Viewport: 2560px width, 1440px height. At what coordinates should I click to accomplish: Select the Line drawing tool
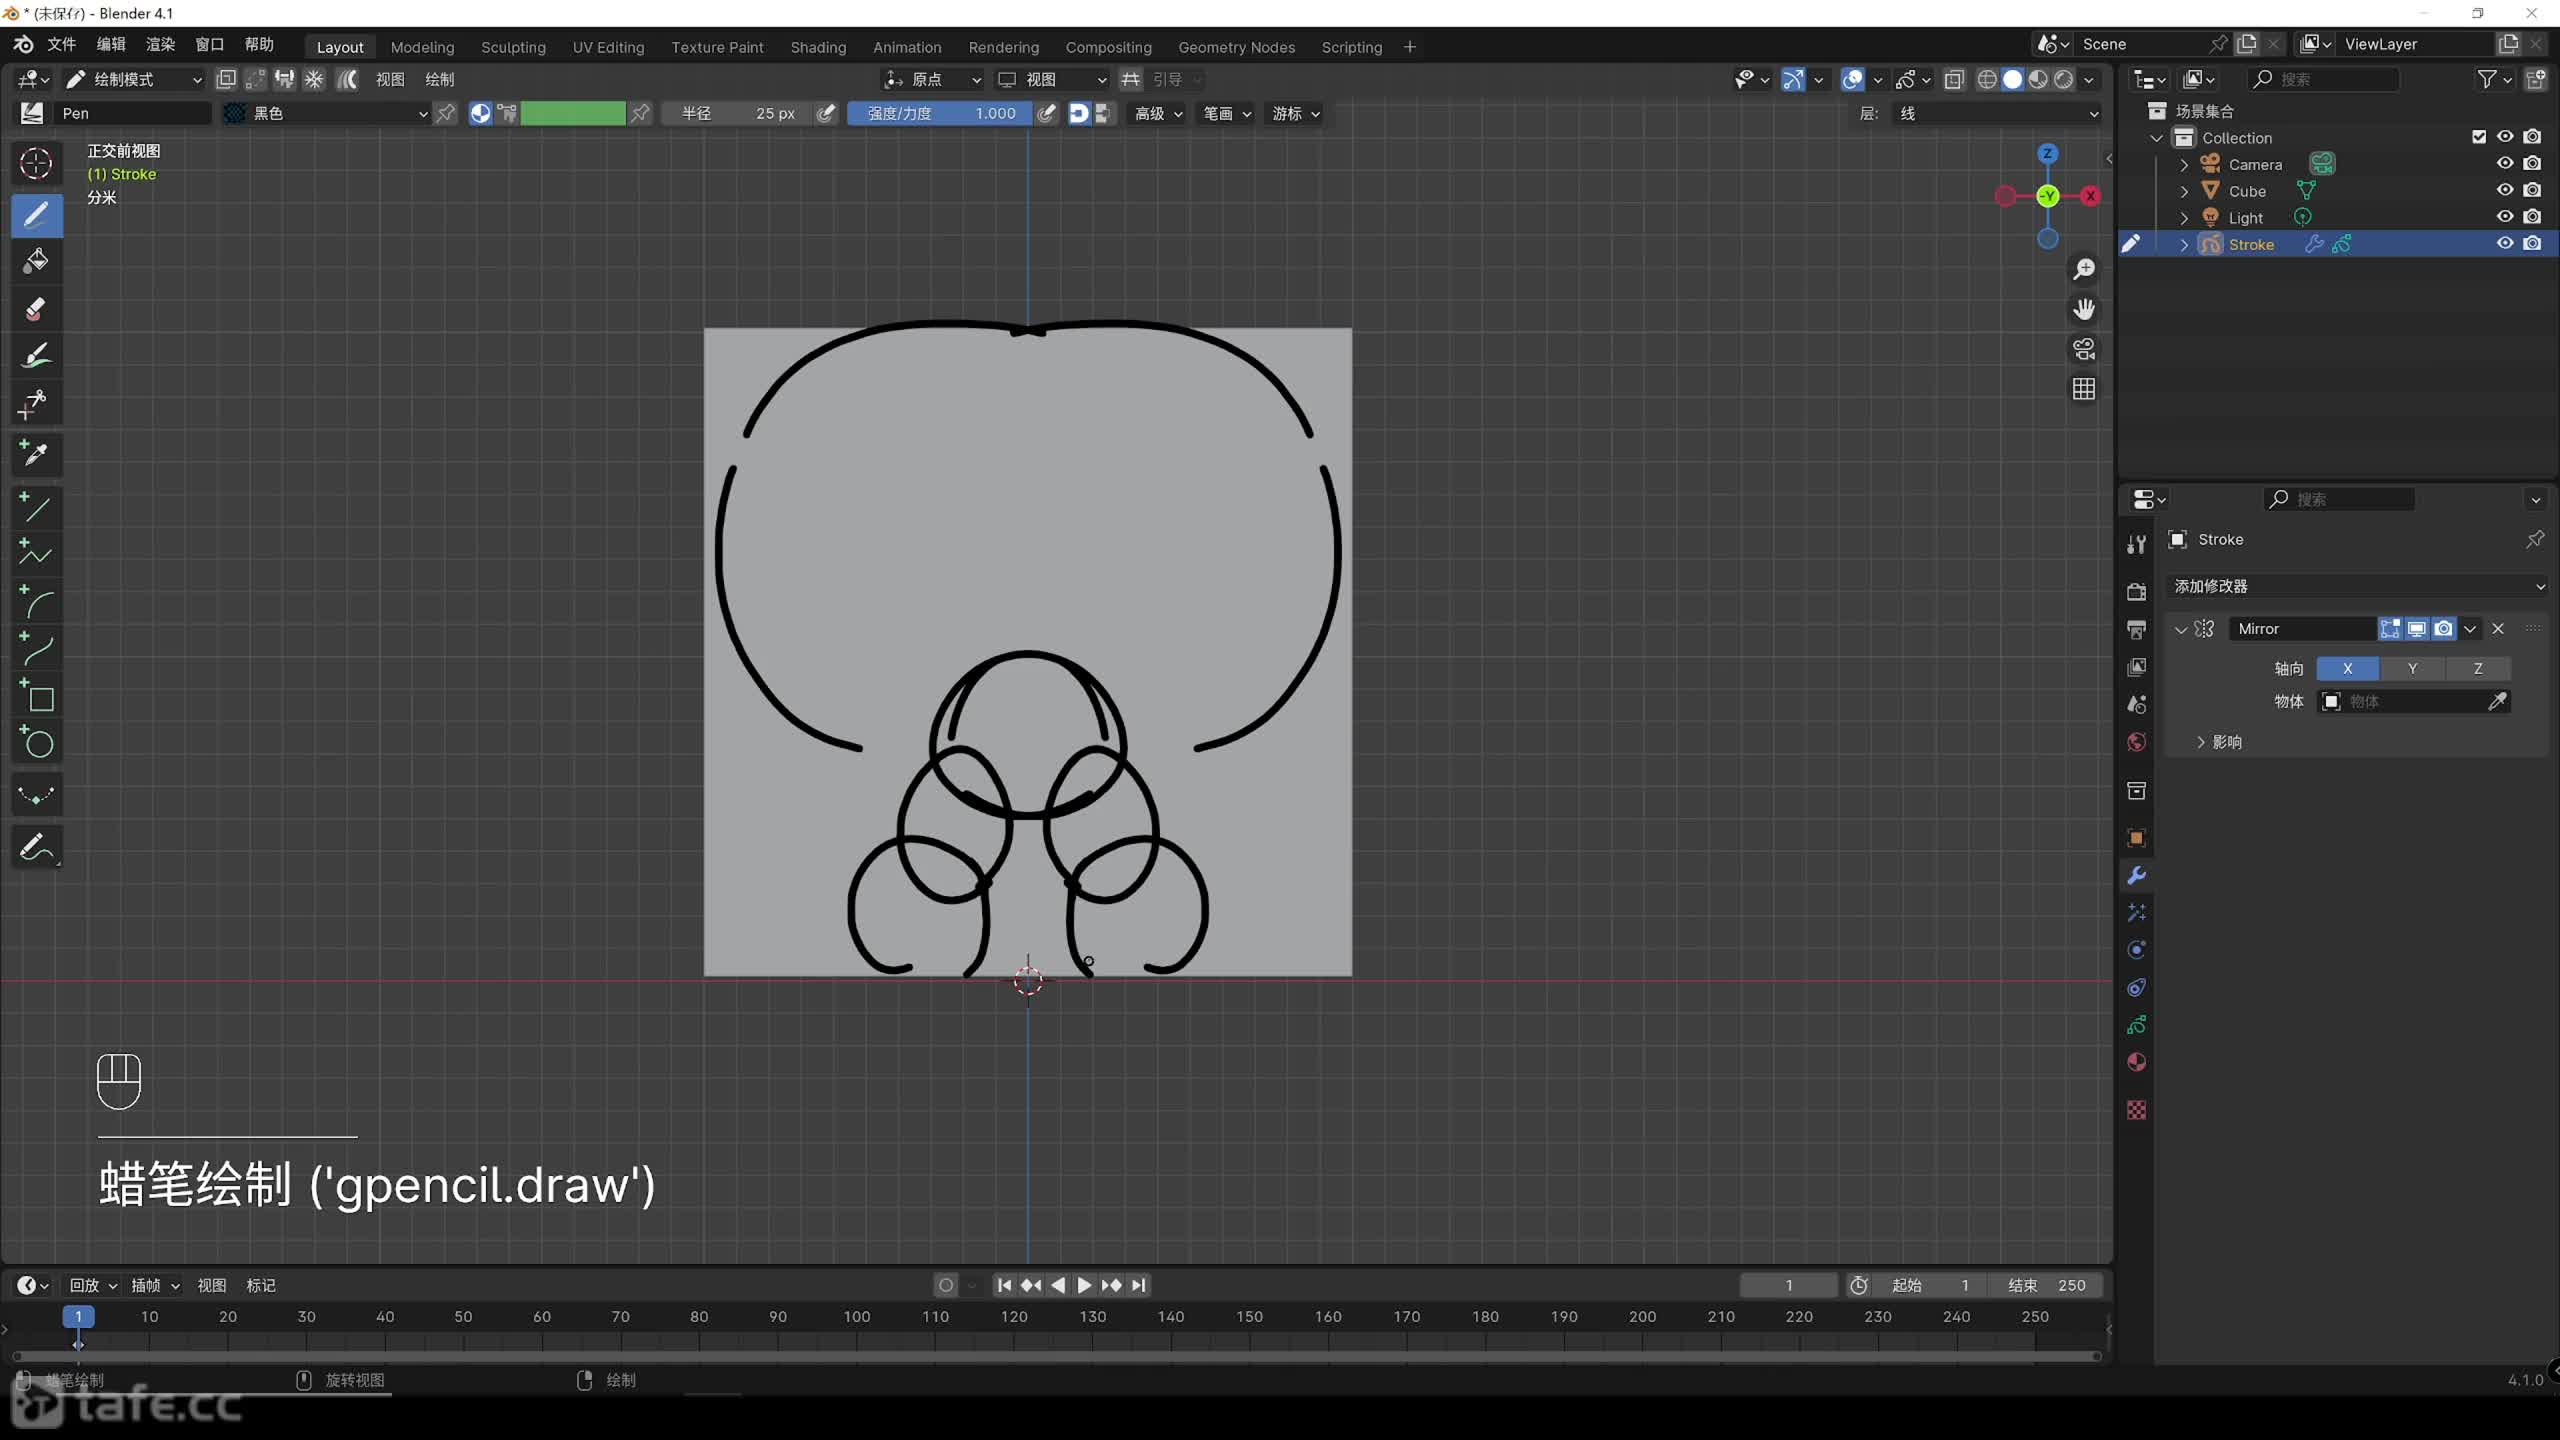pyautogui.click(x=37, y=508)
